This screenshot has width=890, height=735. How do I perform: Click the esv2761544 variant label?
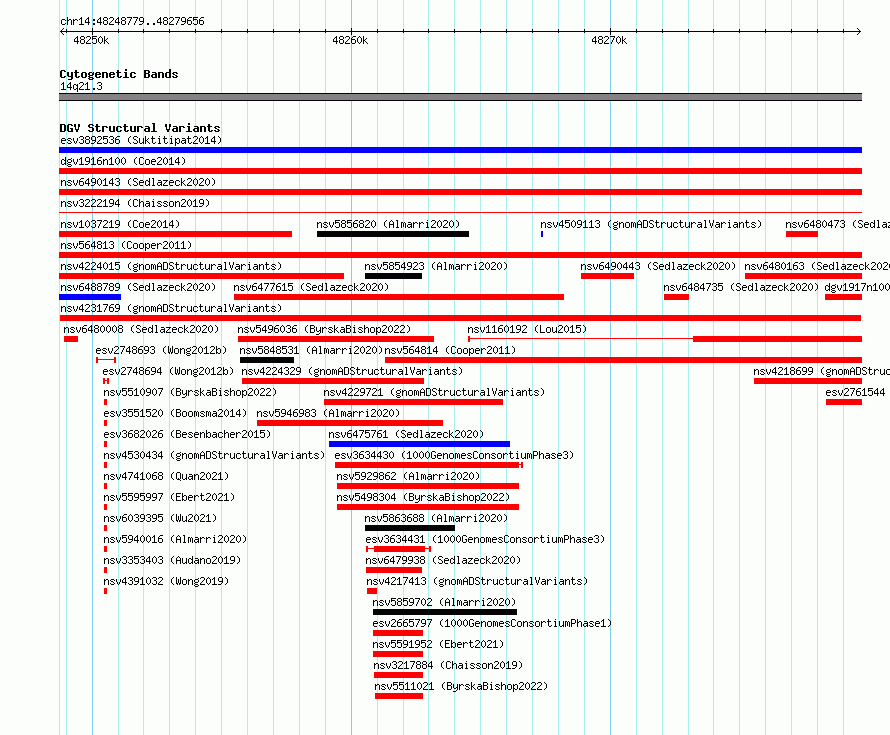855,392
